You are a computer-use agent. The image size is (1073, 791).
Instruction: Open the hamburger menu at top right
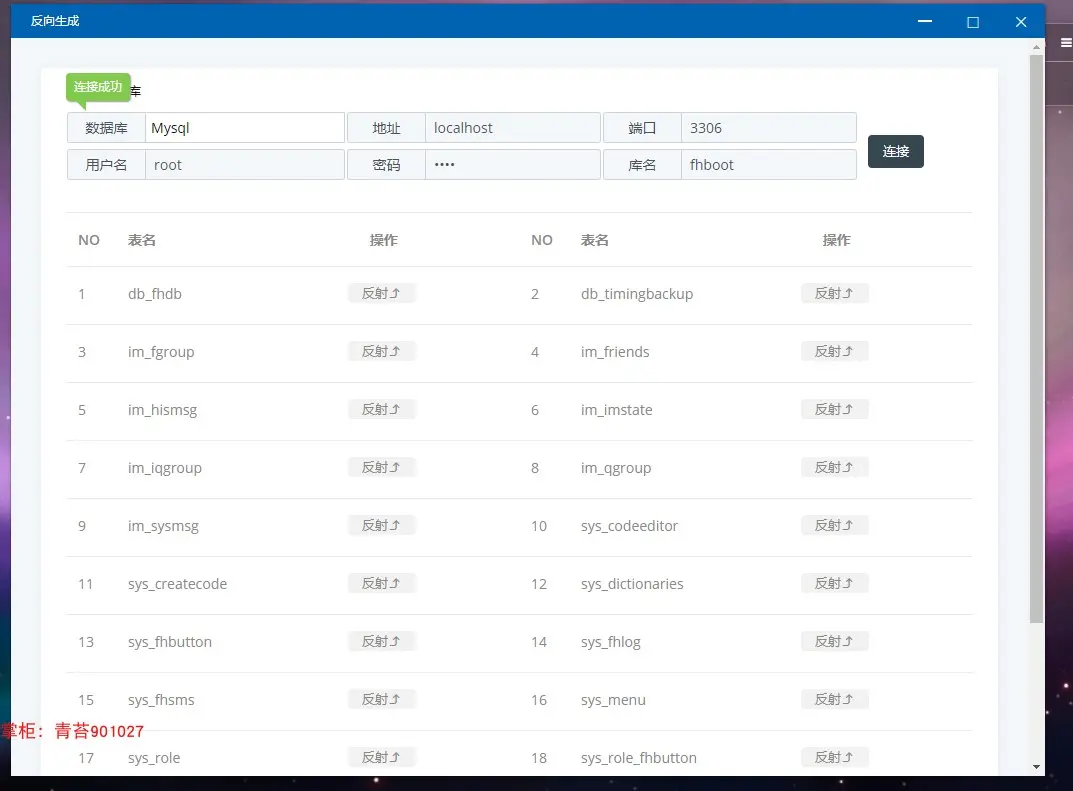coord(1065,42)
